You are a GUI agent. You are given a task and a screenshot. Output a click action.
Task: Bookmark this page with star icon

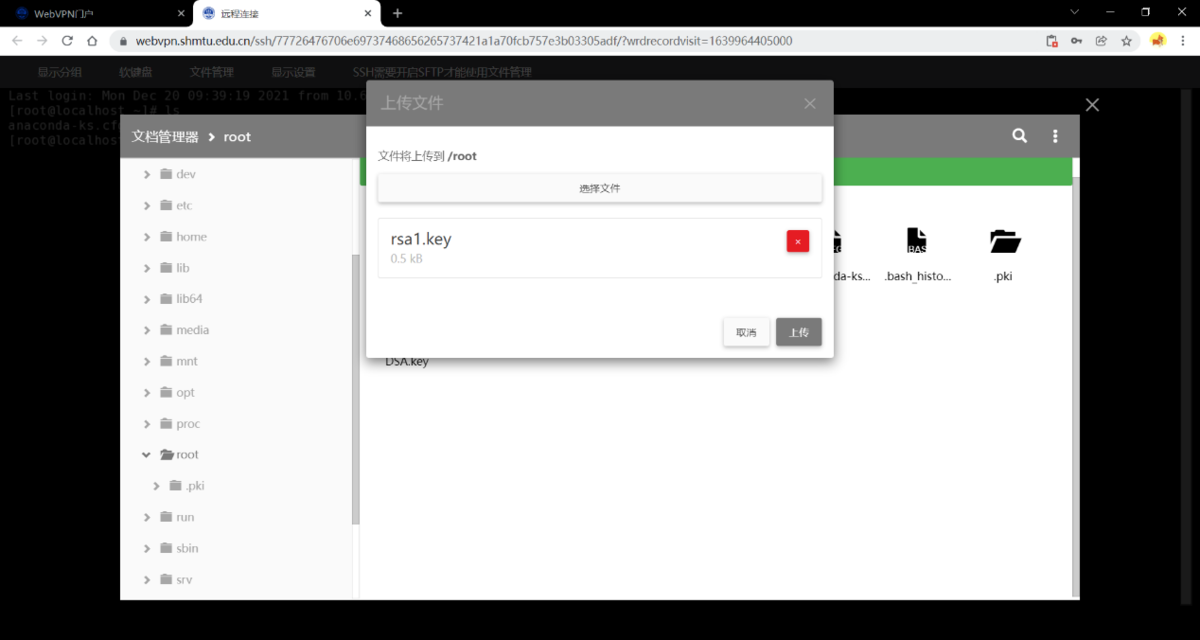1126,41
